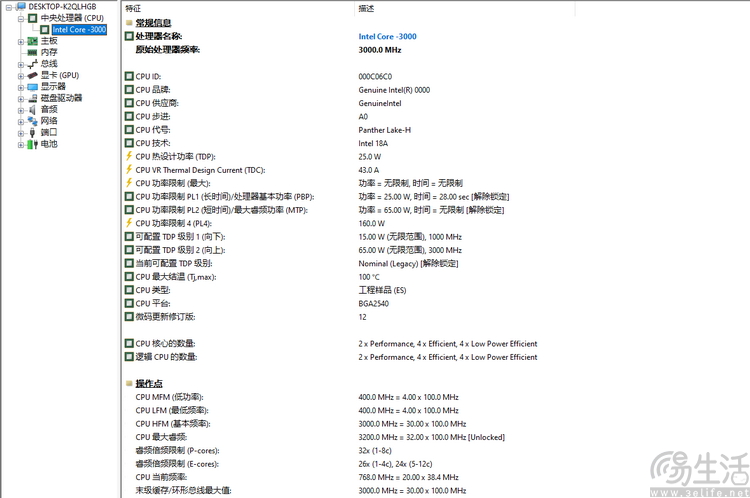Image resolution: width=750 pixels, height=498 pixels.
Task: Click the chip icon beside 处理器名称
Action: pyautogui.click(x=129, y=36)
